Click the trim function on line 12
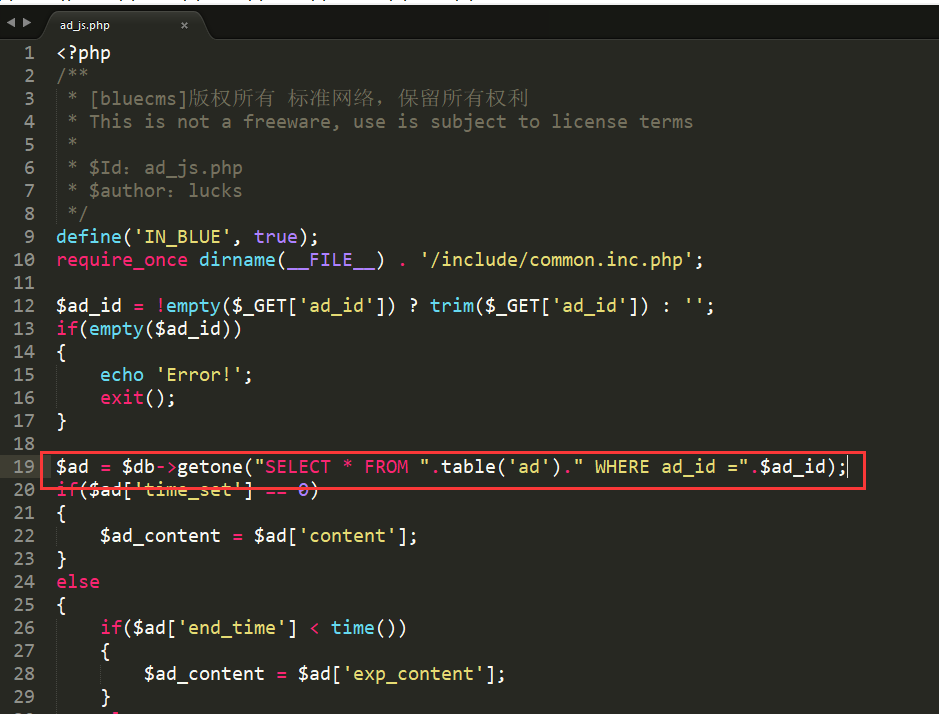The height and width of the screenshot is (714, 939). pyautogui.click(x=452, y=306)
